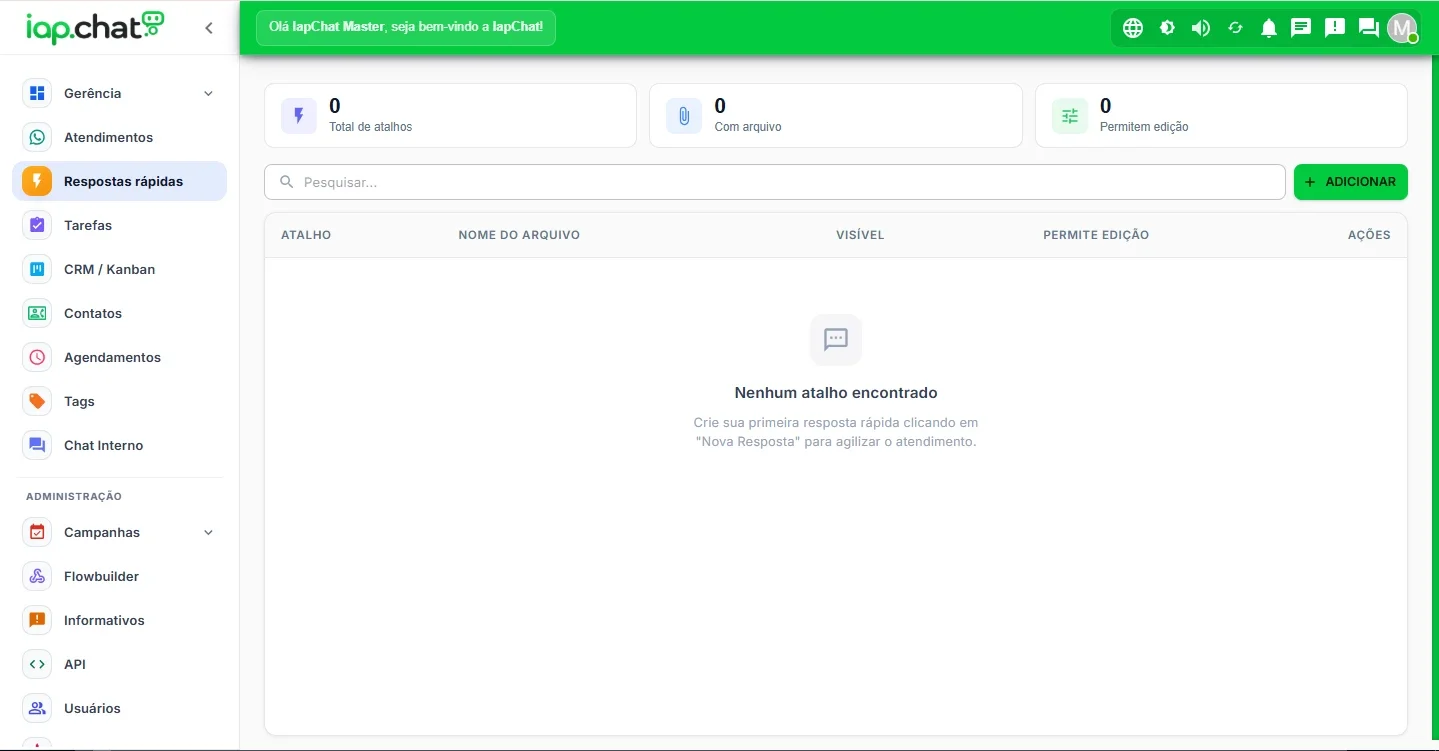Click the Usuários people icon

click(x=37, y=708)
